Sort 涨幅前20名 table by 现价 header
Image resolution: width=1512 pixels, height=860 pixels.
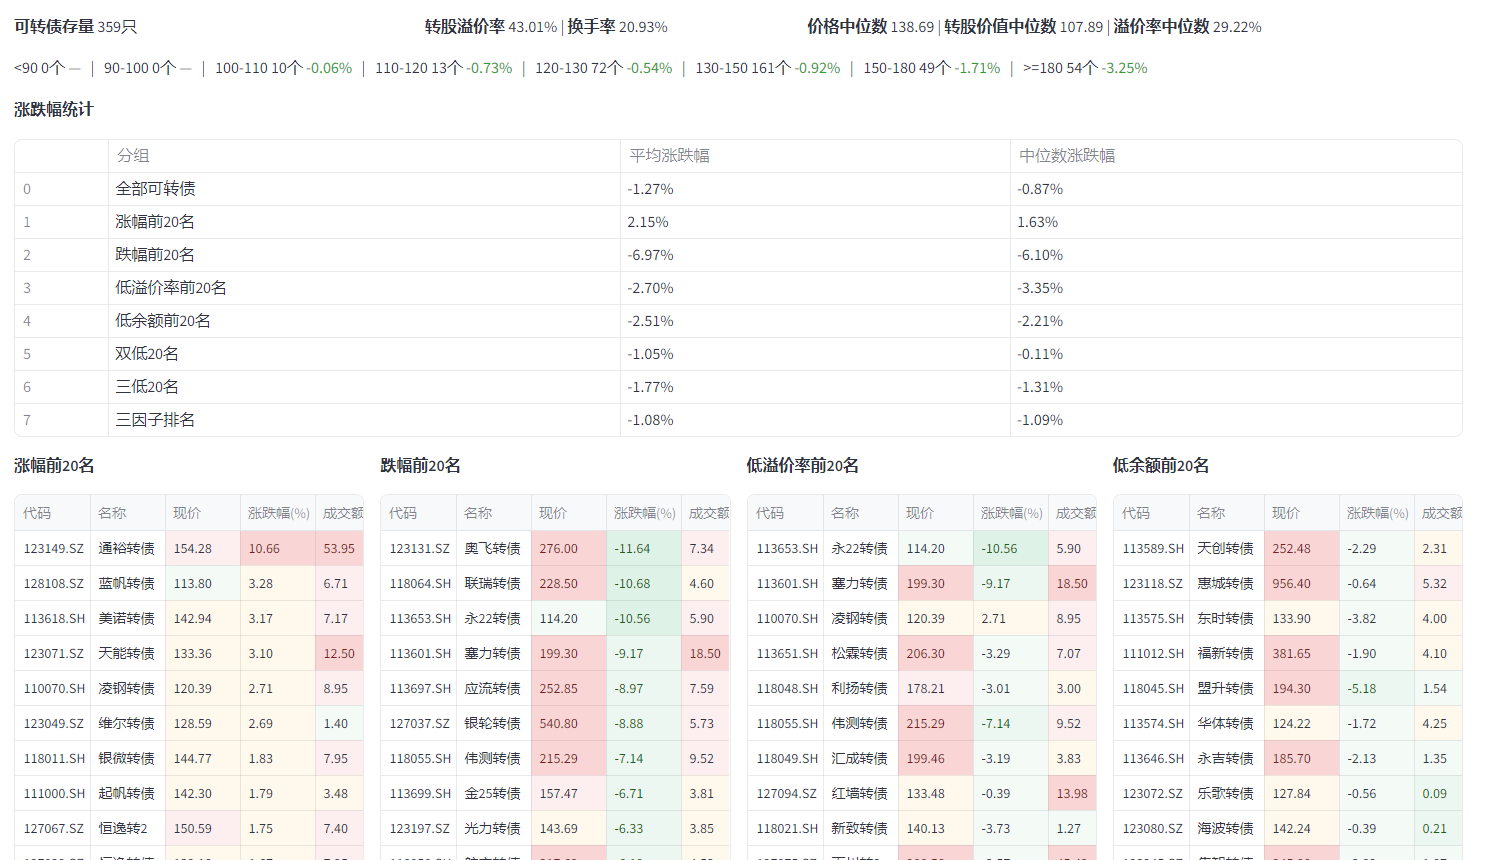click(187, 513)
